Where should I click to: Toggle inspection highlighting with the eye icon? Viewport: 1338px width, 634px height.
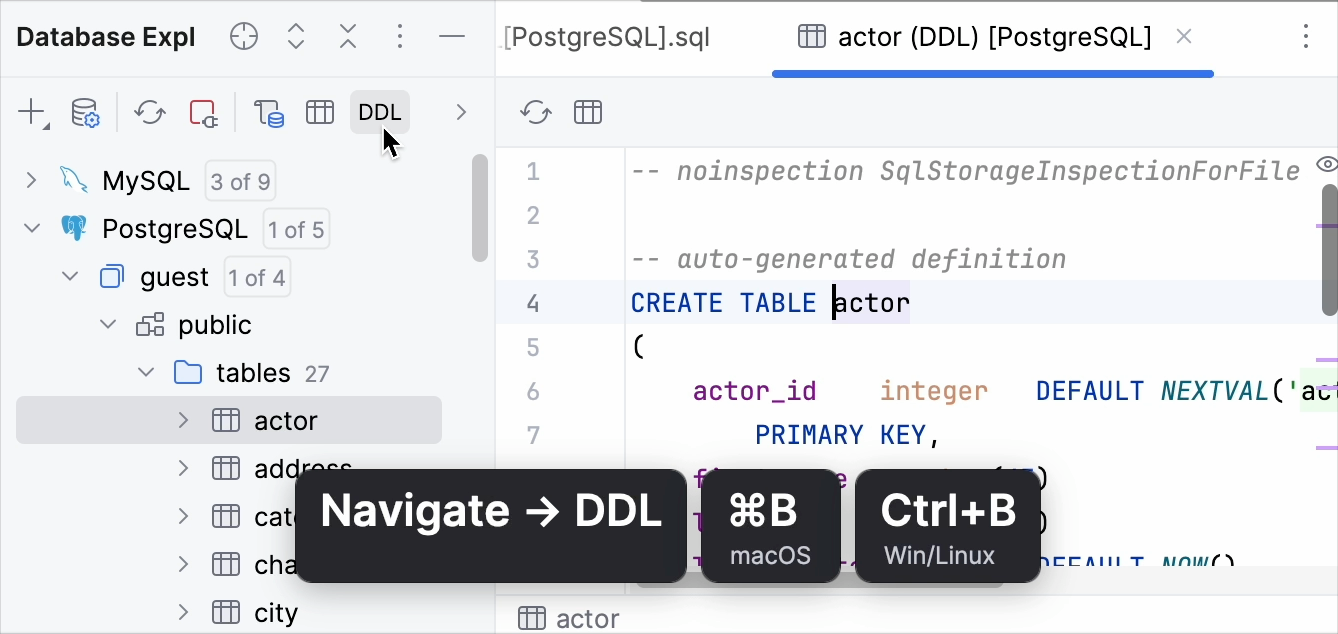click(x=1327, y=163)
